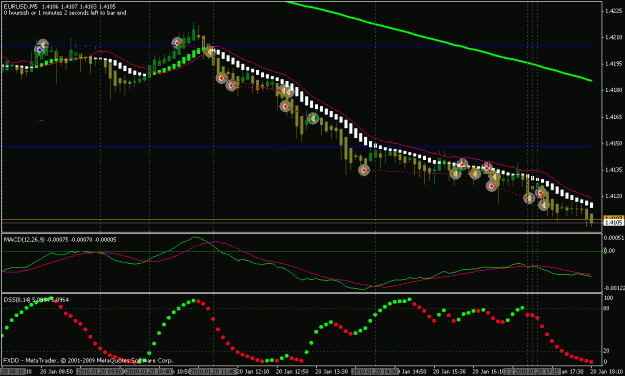Click the 1.4225 price axis label

point(614,11)
